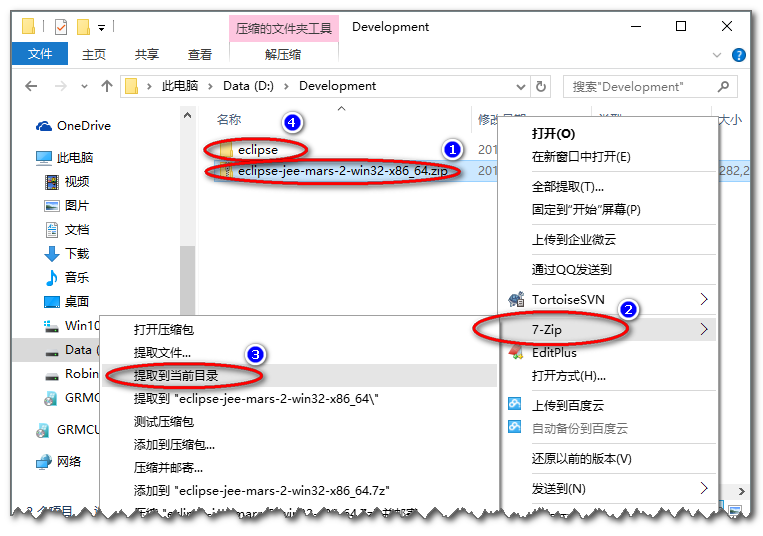Open the blue help question mark icon
Viewport: 763px width, 536px height.
click(x=739, y=55)
